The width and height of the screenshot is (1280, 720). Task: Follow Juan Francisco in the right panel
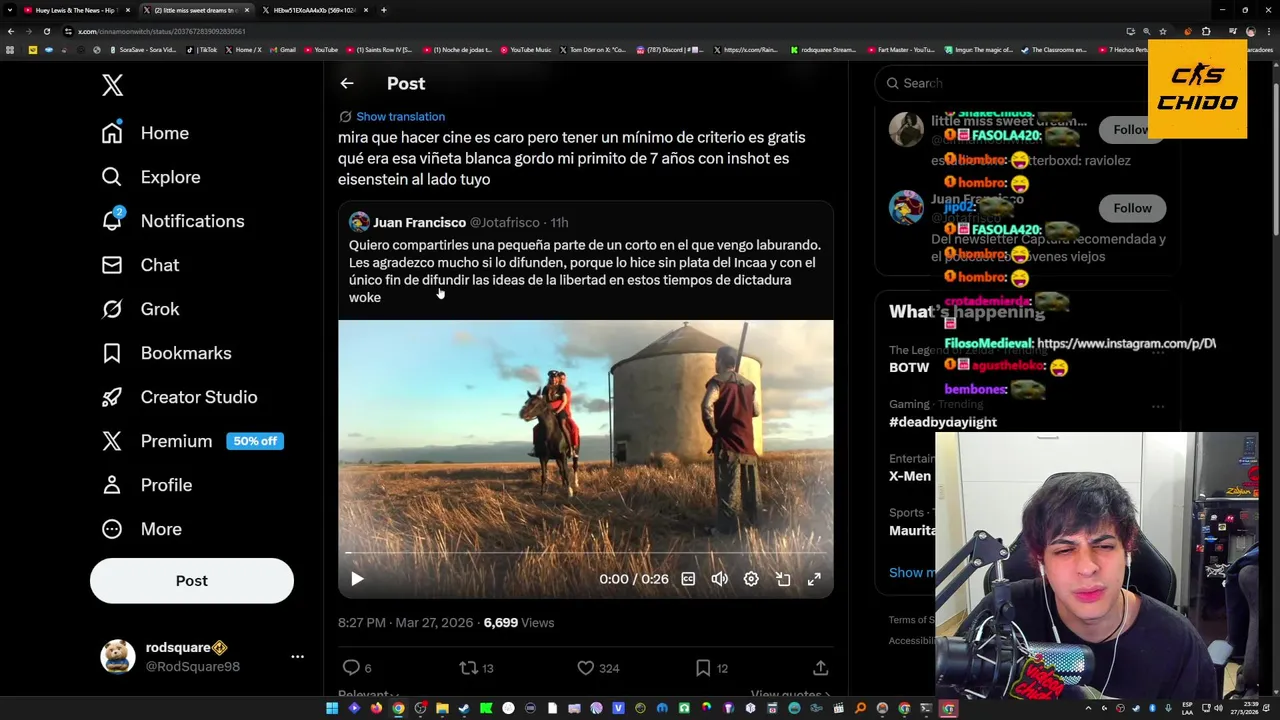point(1132,208)
